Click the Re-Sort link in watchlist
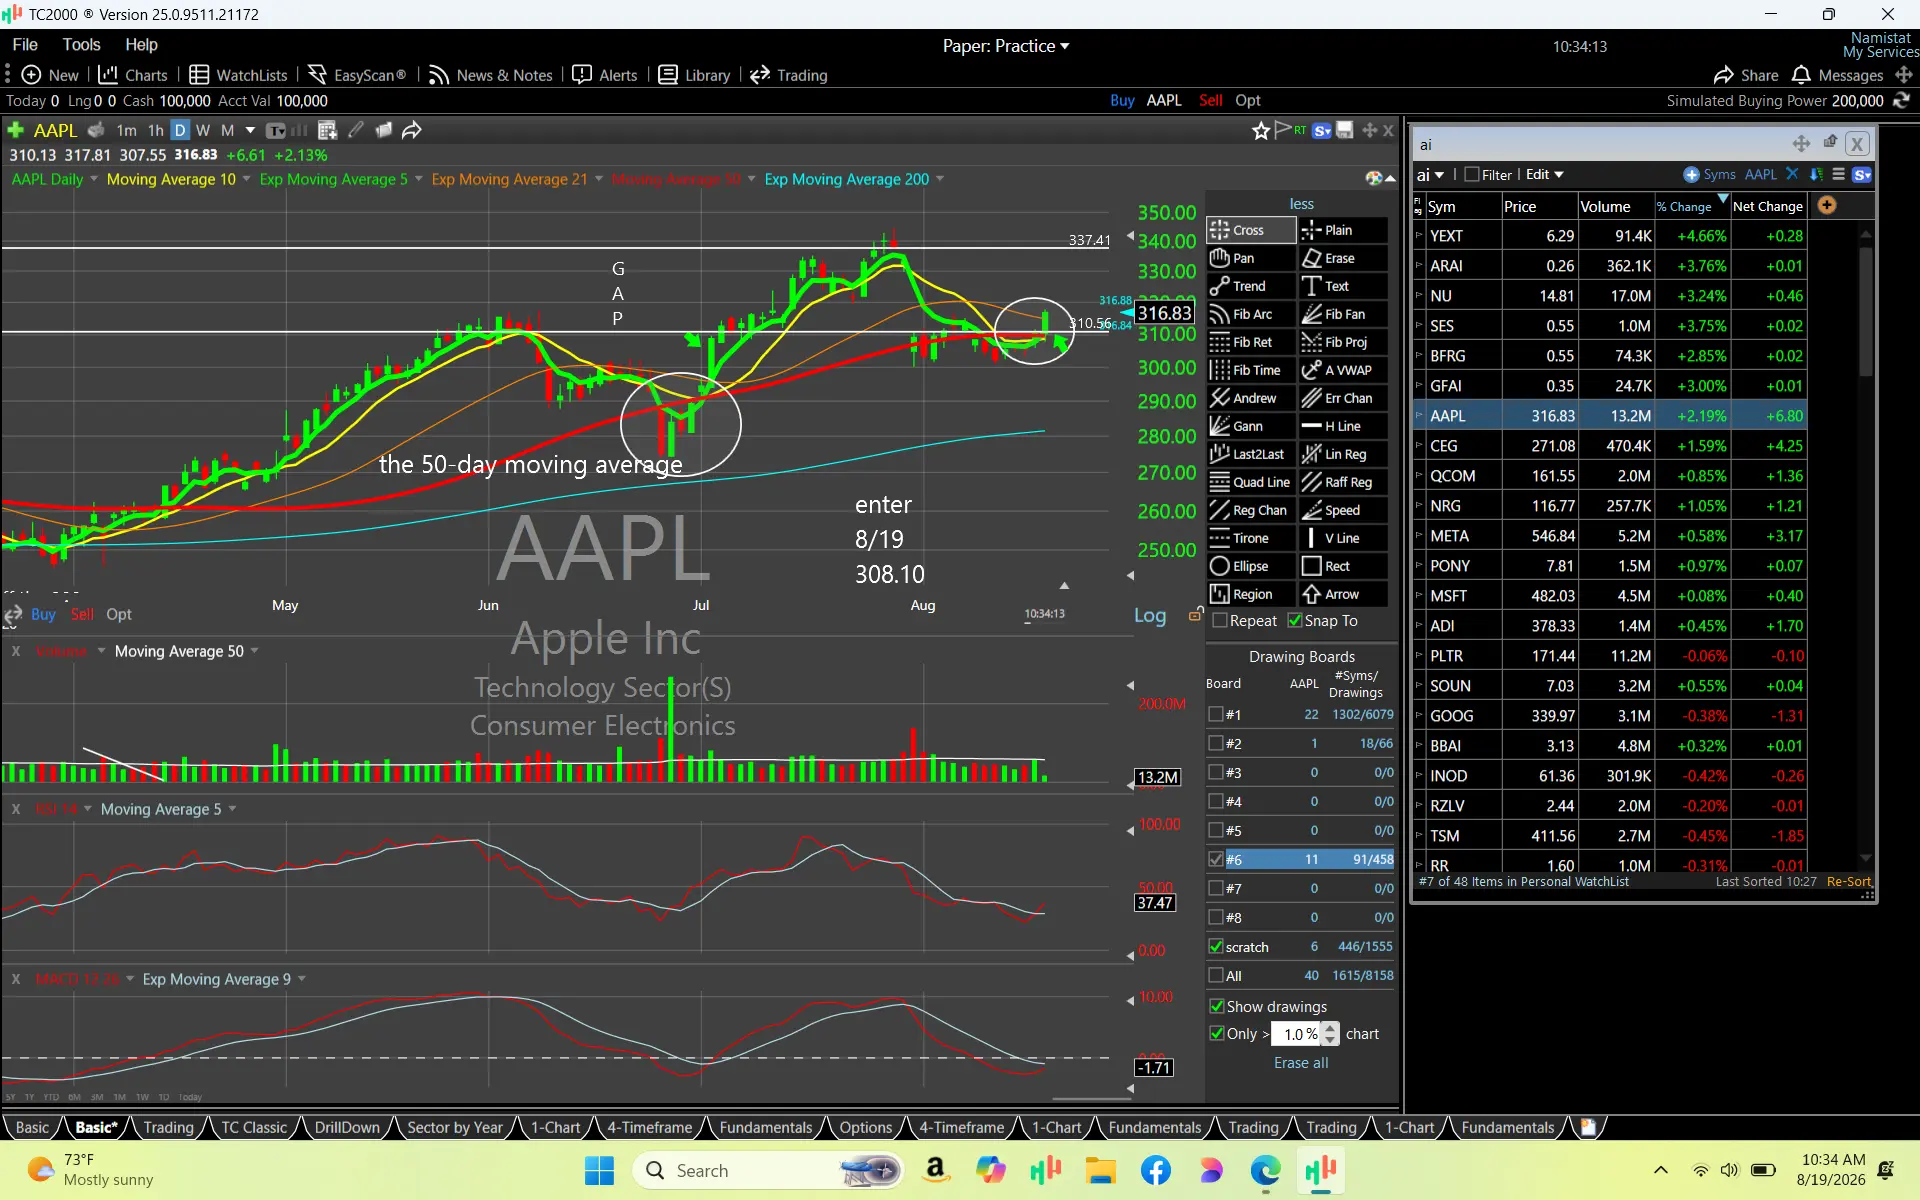Viewport: 1920px width, 1200px height. pos(1848,882)
